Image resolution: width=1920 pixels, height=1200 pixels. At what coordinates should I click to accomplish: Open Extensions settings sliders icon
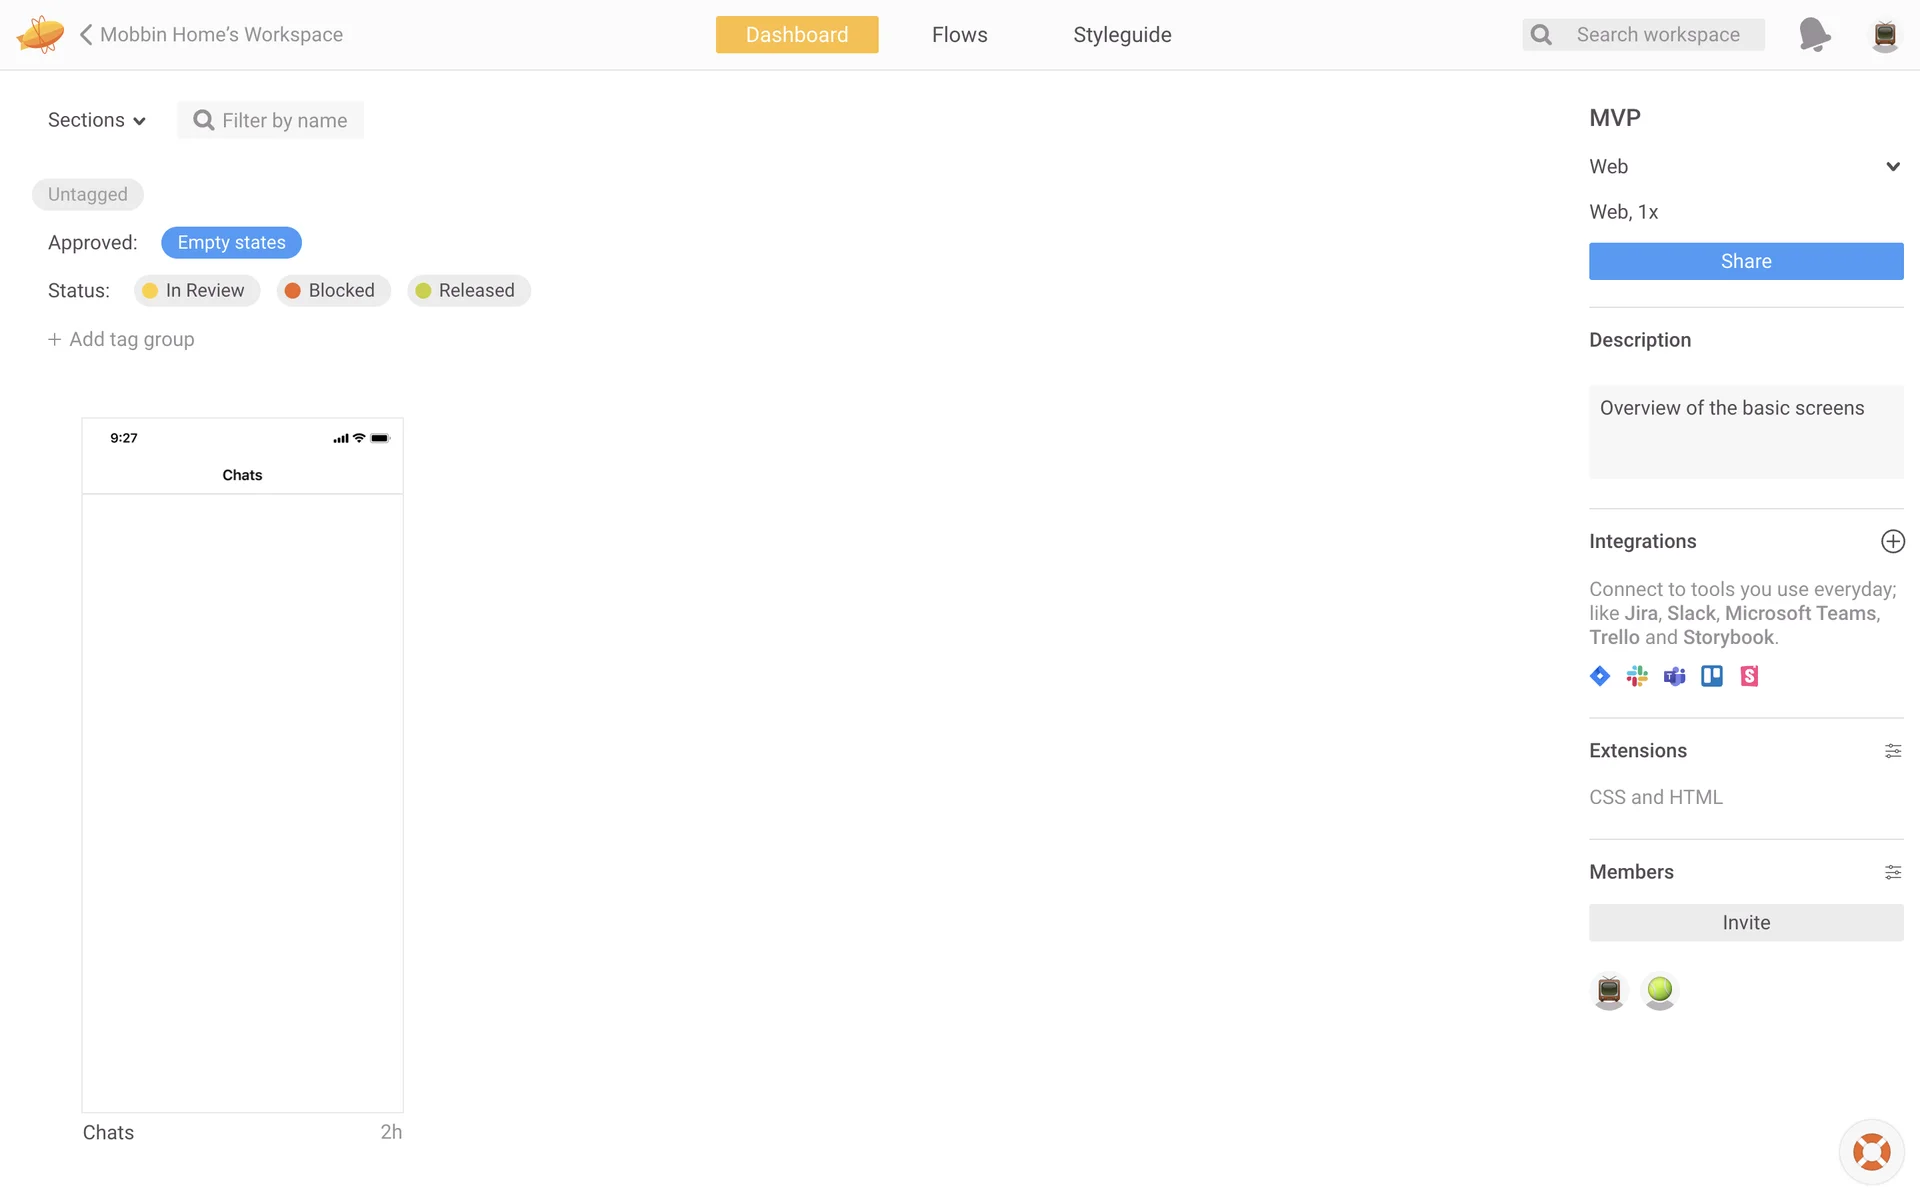tap(1892, 751)
